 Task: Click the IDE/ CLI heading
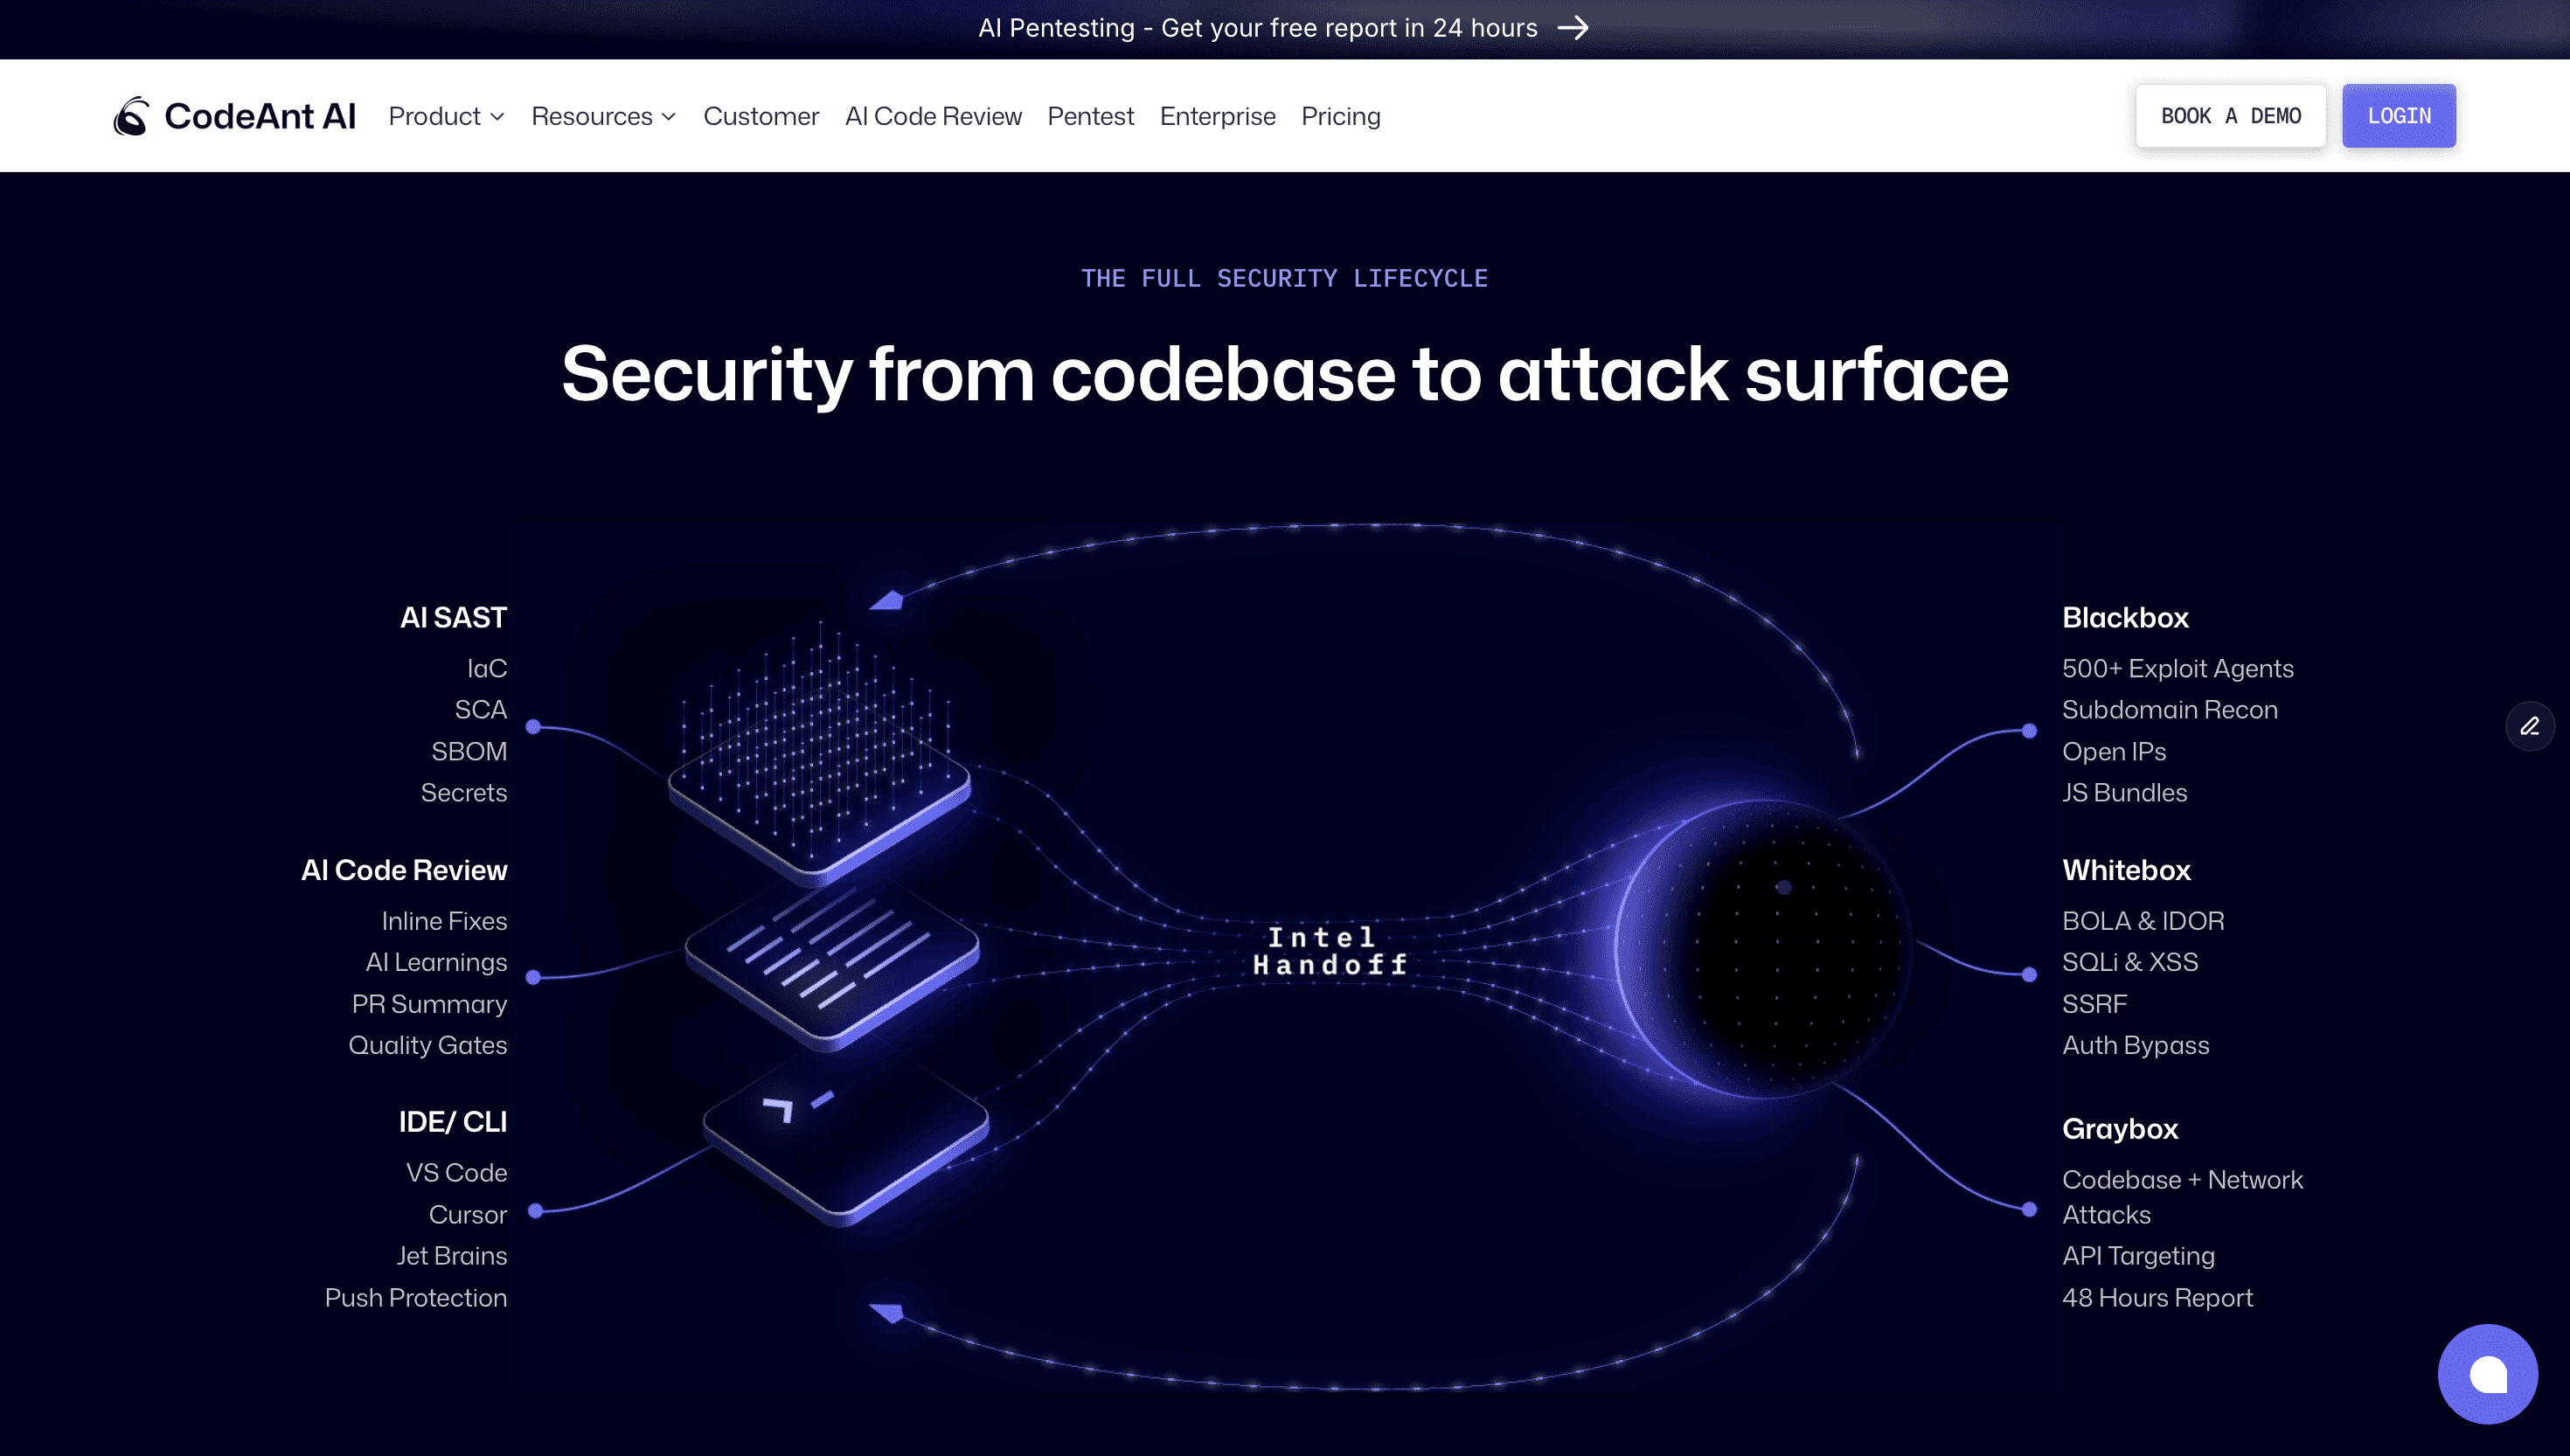[x=452, y=1122]
